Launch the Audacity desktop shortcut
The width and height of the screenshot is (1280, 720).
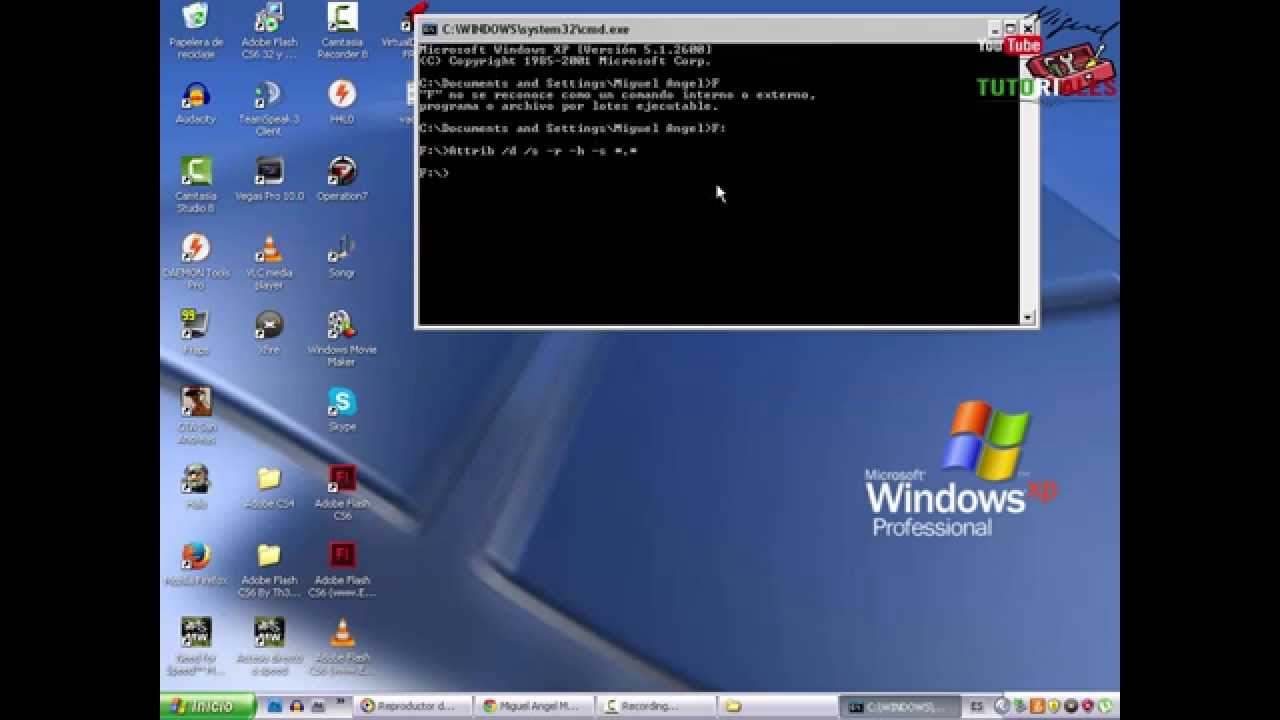coord(196,95)
